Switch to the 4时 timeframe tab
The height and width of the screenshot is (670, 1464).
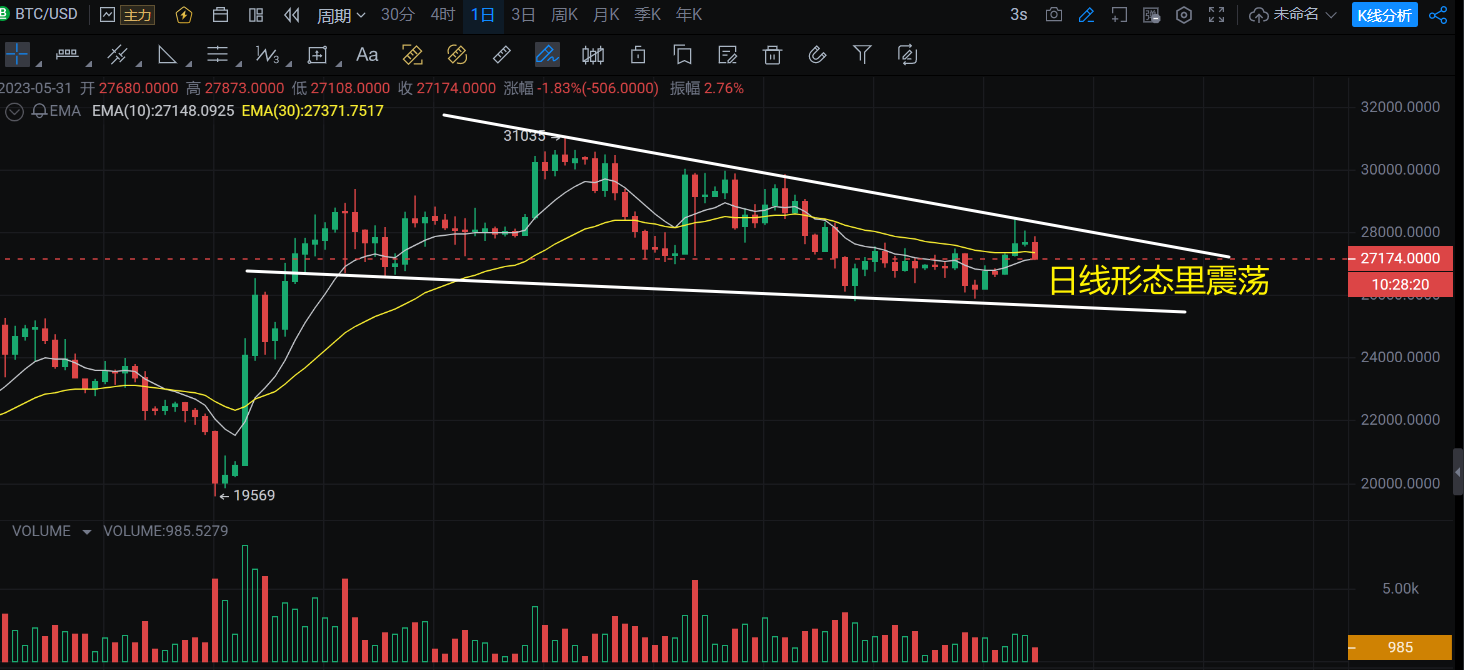click(442, 15)
